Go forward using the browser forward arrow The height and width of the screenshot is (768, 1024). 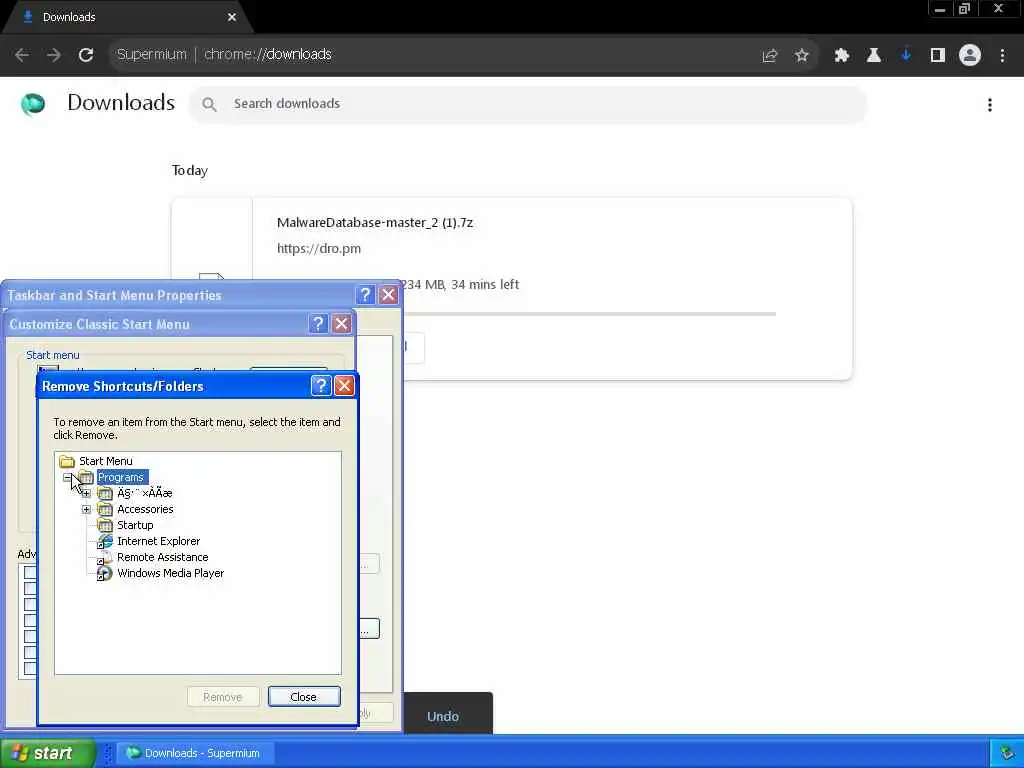(54, 55)
